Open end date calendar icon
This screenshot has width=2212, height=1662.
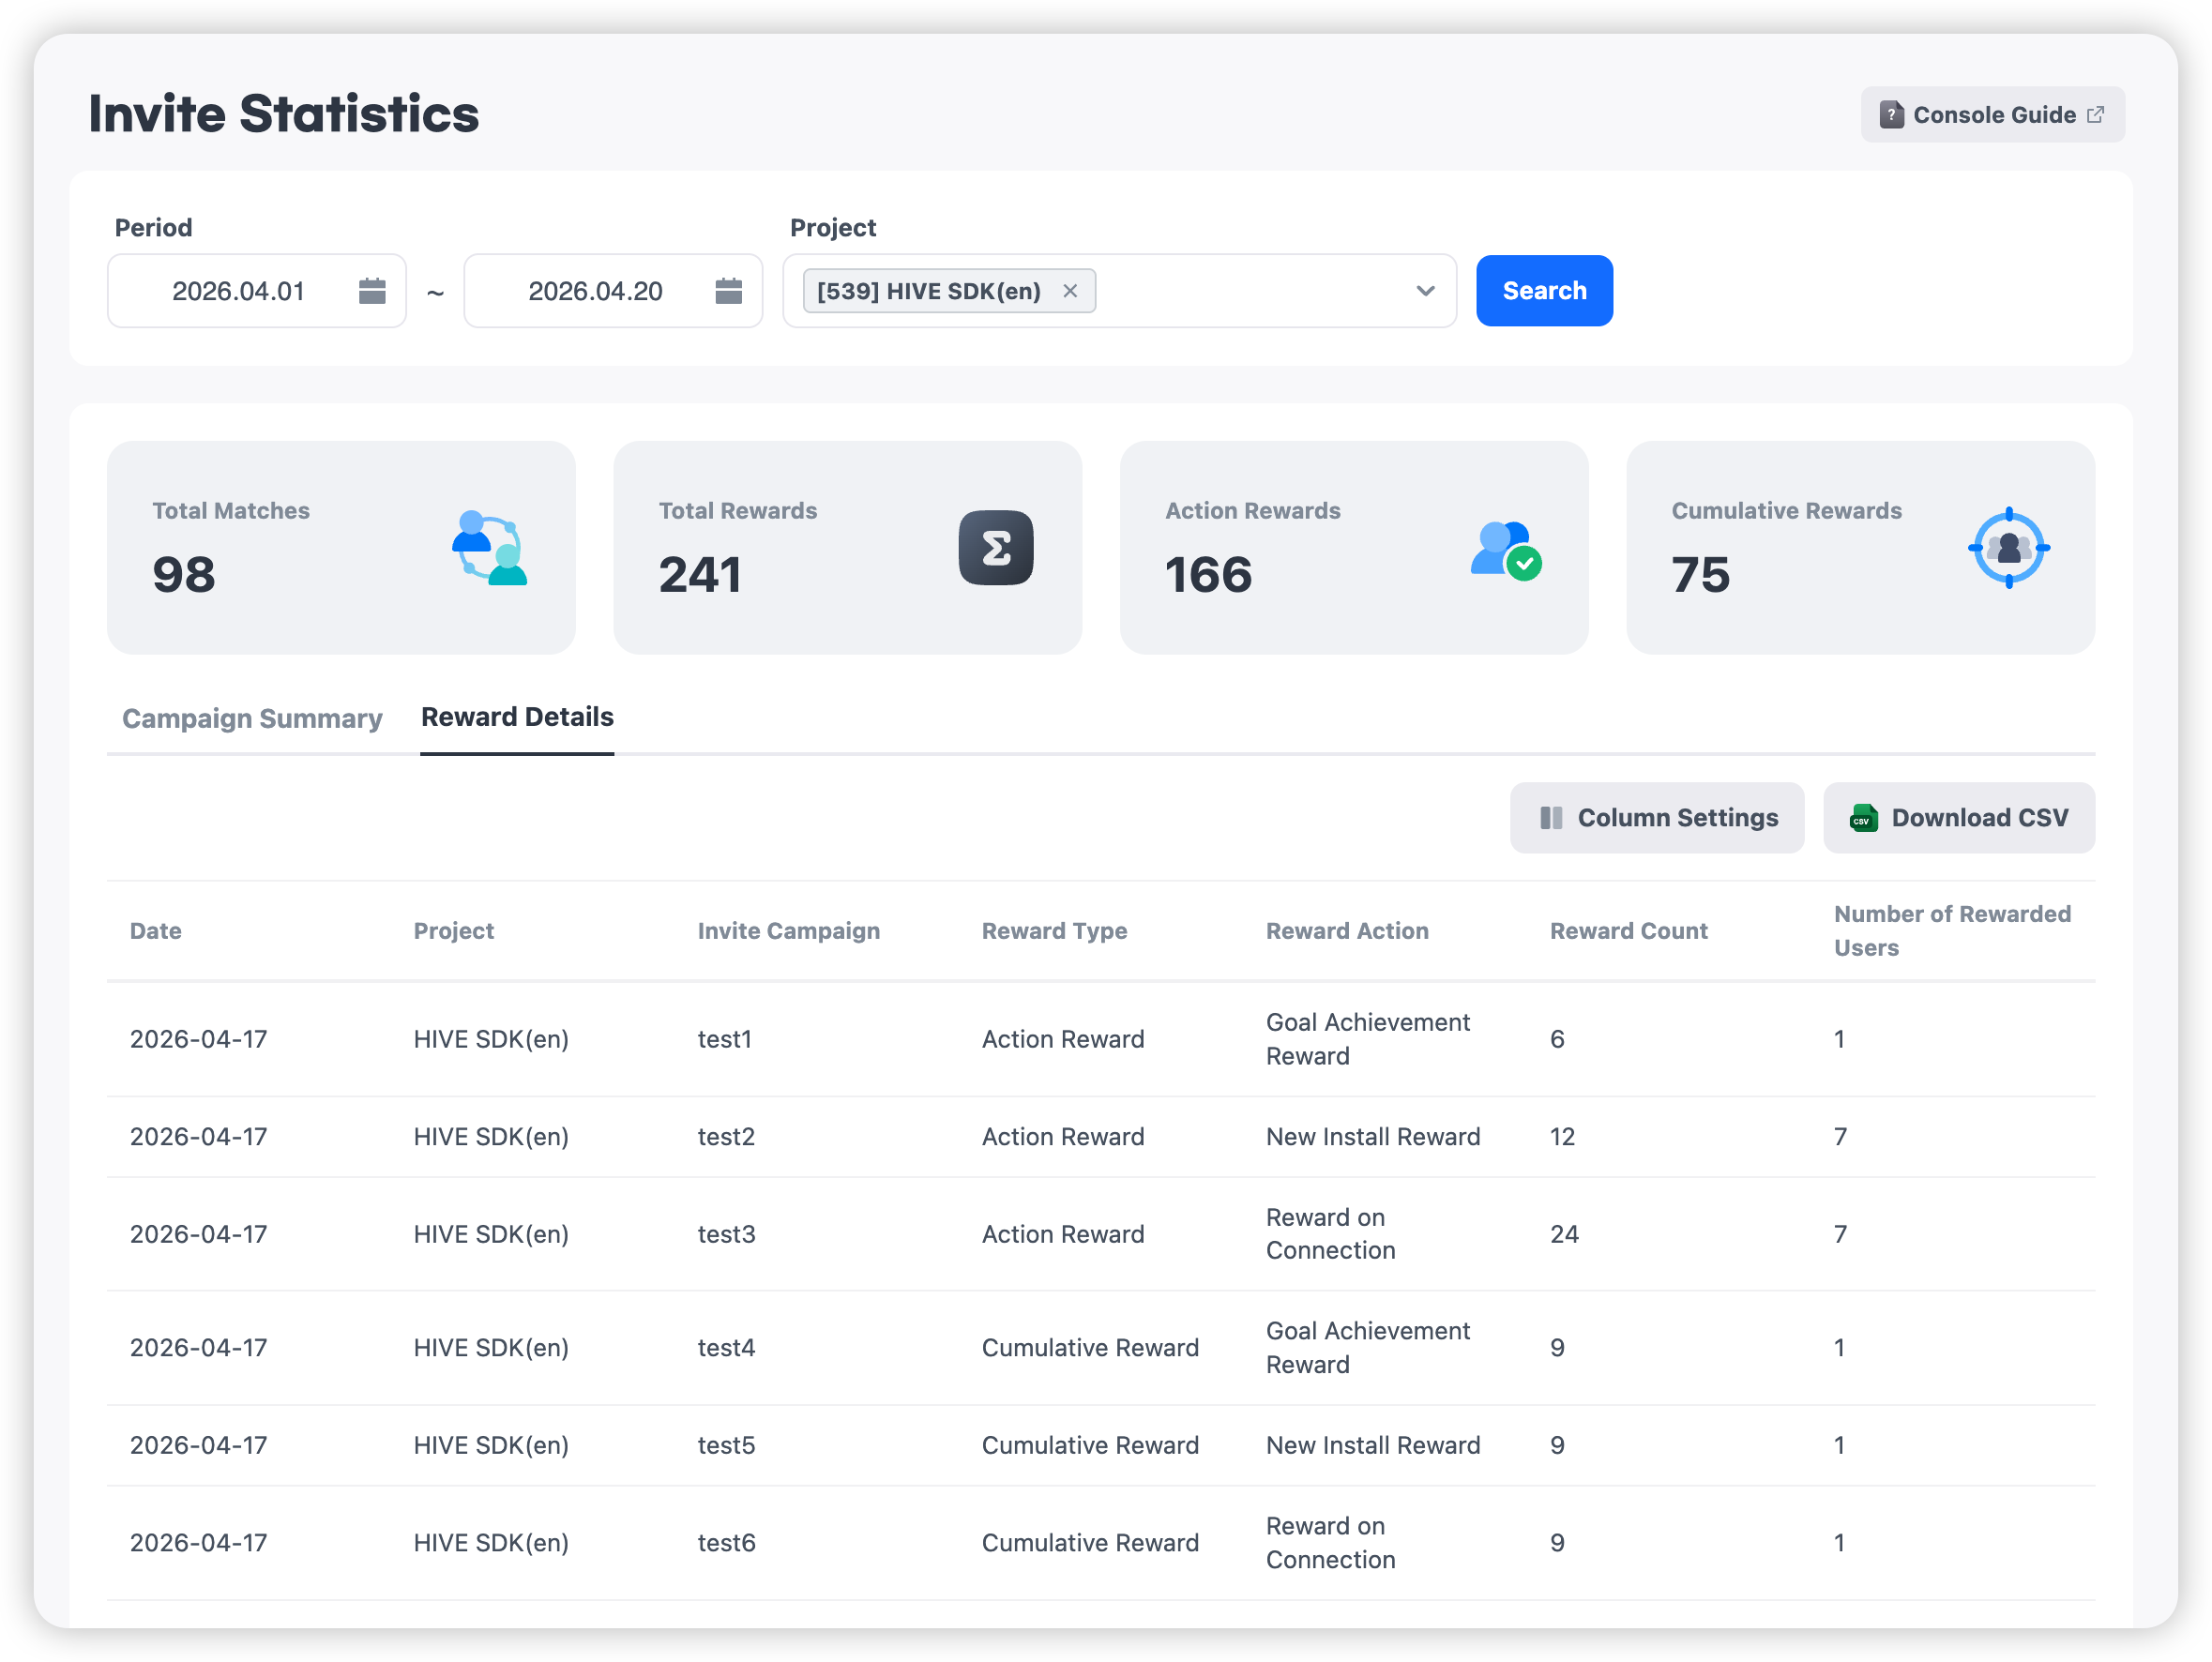(x=729, y=291)
